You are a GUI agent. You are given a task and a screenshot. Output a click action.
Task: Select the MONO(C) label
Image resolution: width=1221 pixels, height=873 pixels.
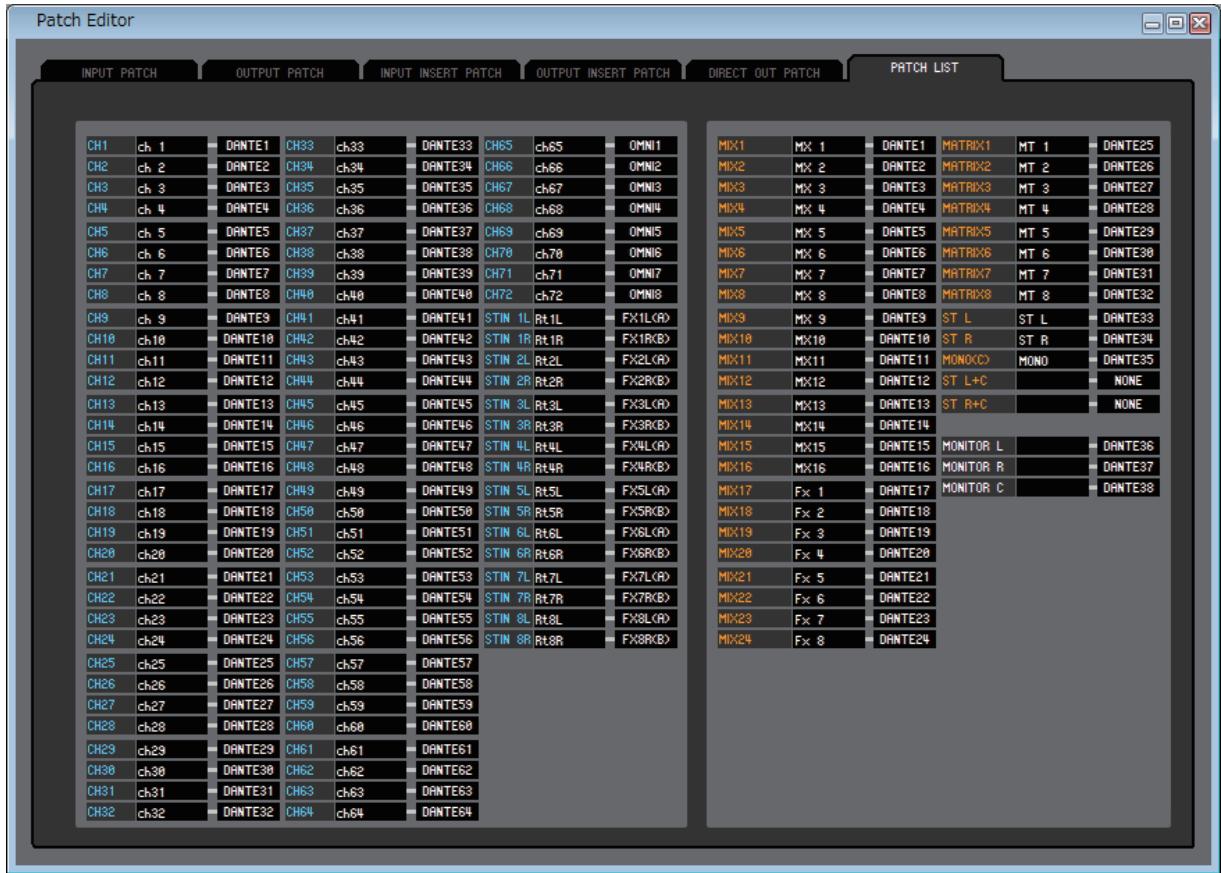[x=977, y=360]
